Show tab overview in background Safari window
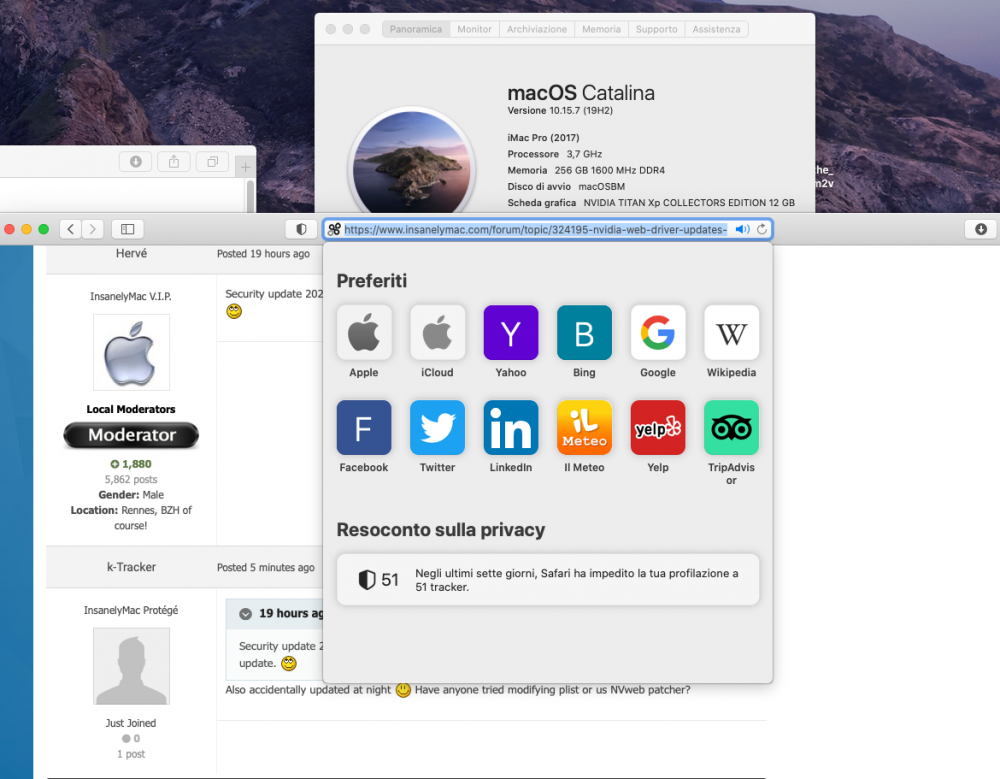Viewport: 1000px width, 779px height. 212,161
